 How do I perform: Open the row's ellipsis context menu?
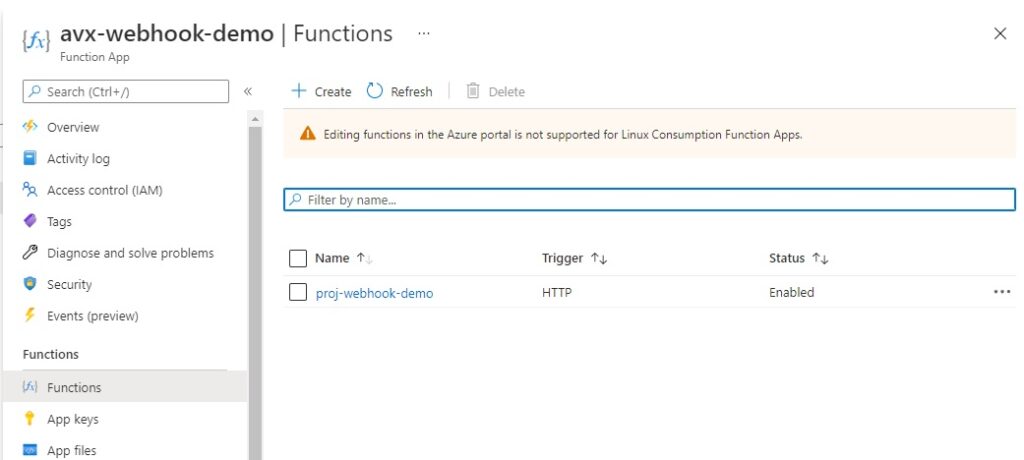[1002, 292]
